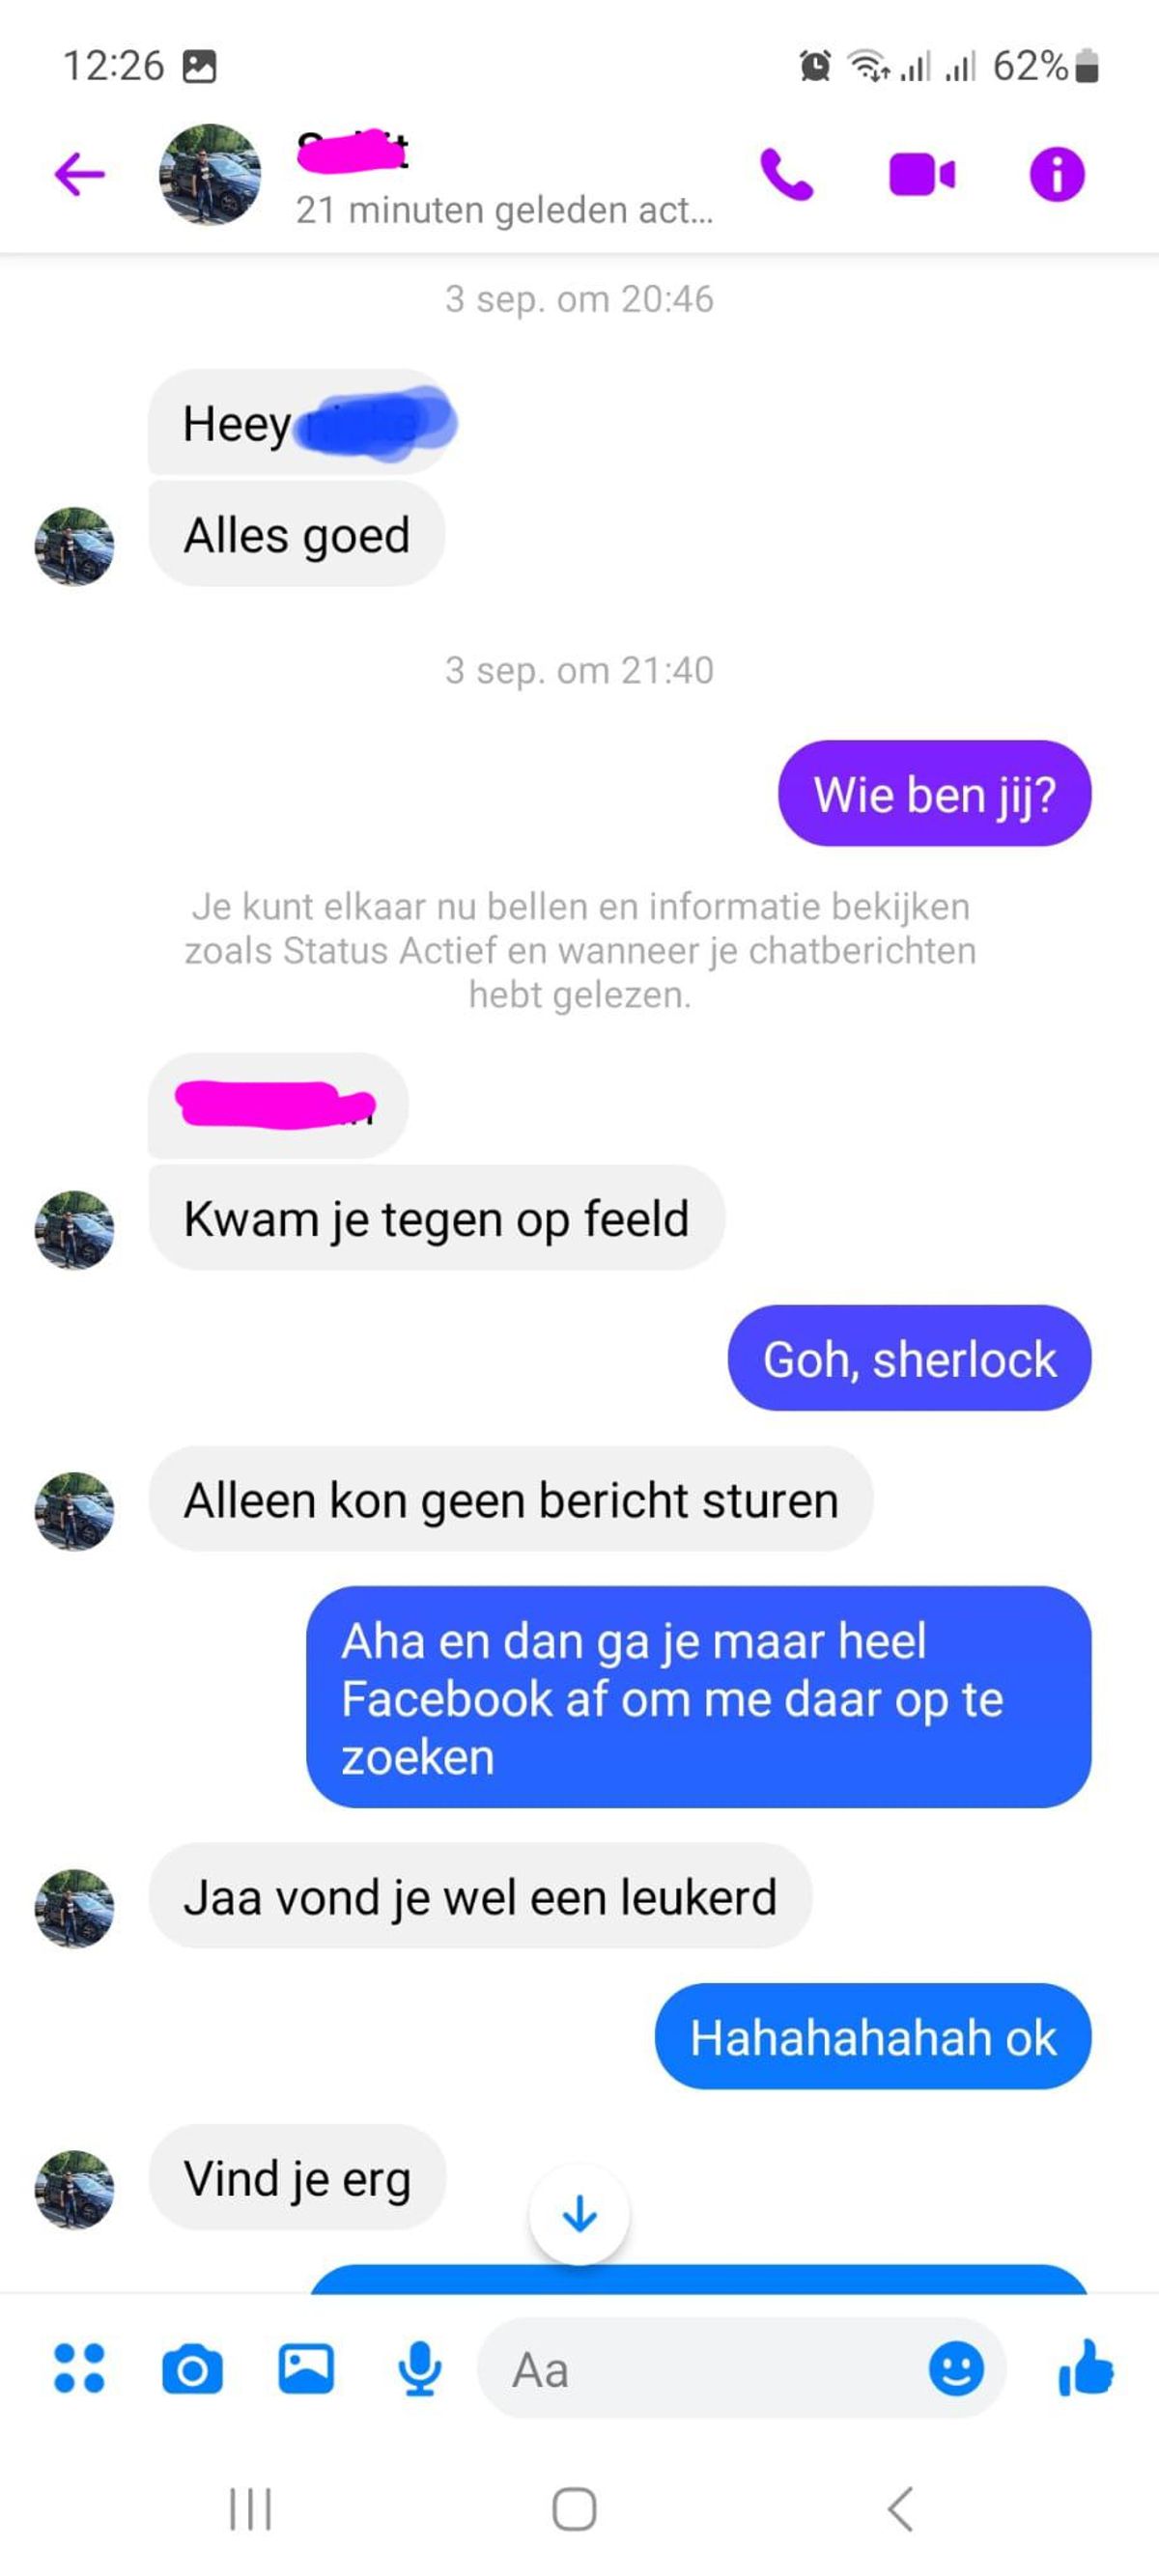The image size is (1159, 2576).
Task: Tap the 'Hahahahahah ok' message bubble
Action: pos(873,2037)
